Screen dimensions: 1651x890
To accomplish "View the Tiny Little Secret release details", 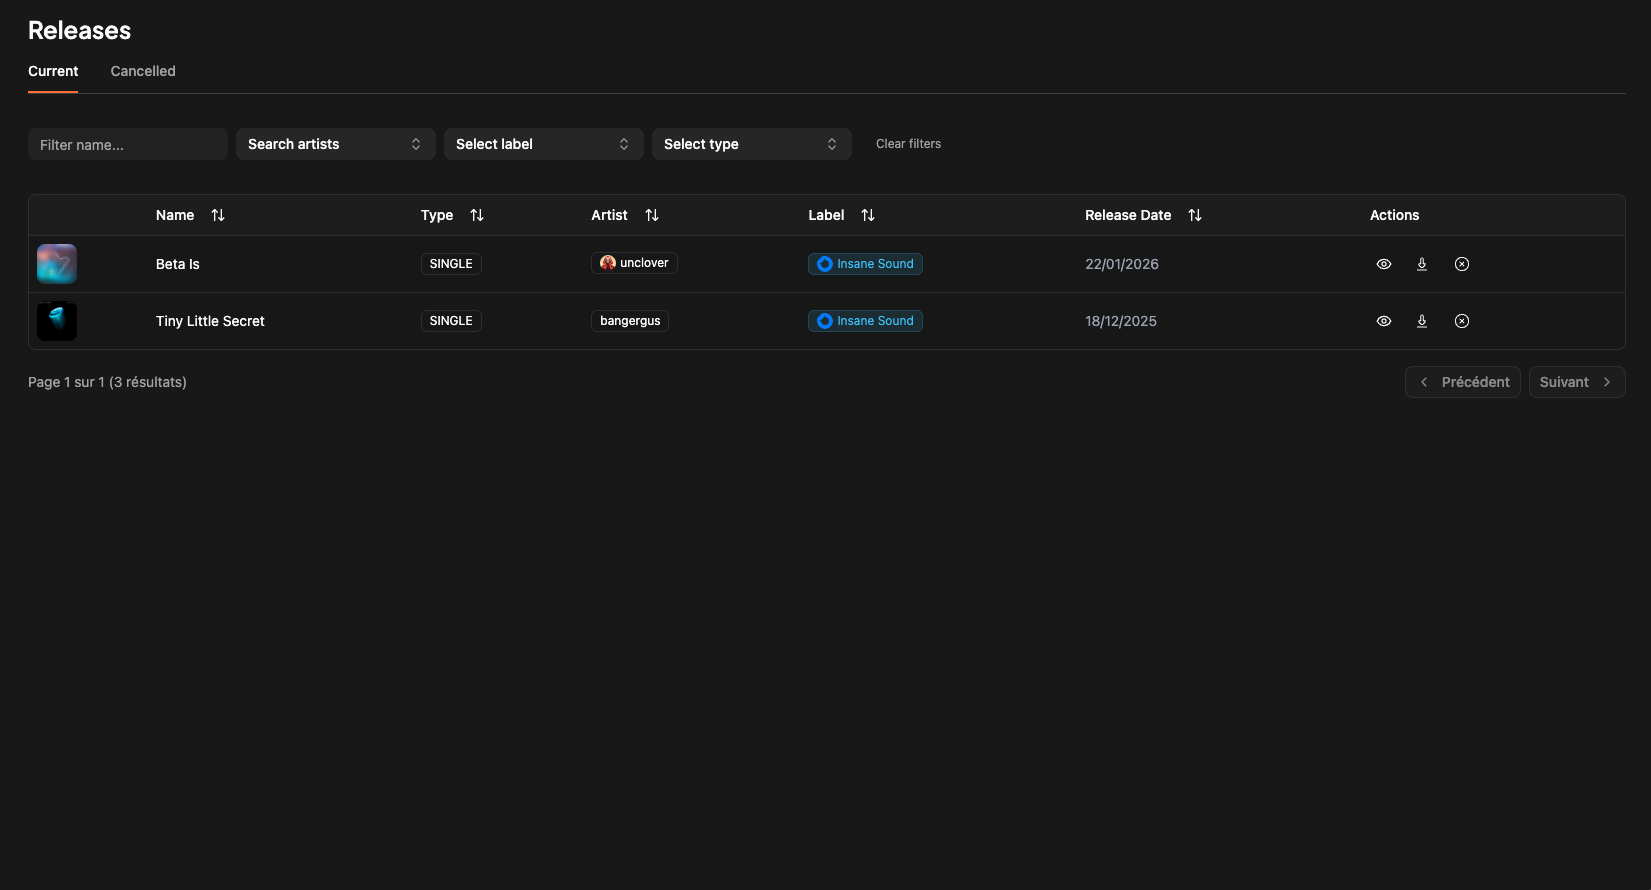I will click(x=1384, y=321).
